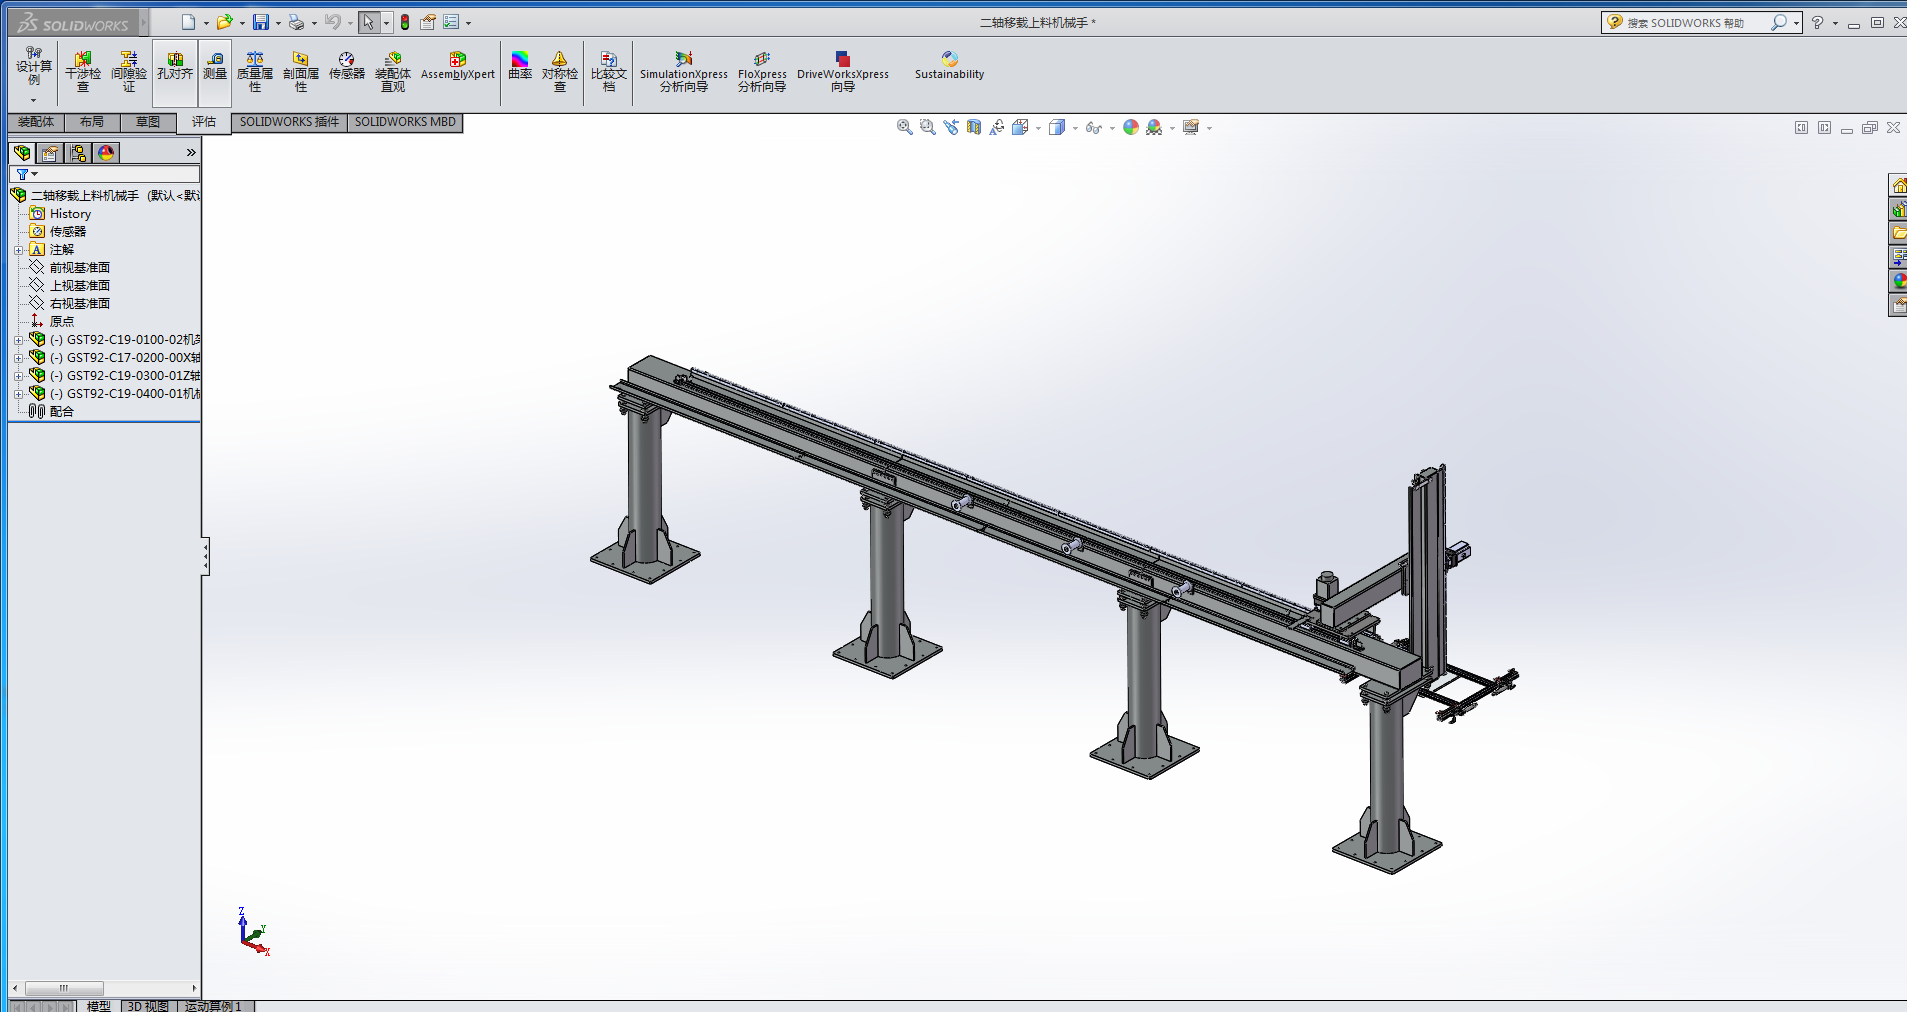Run the 干涉检查 interference check tool
The width and height of the screenshot is (1907, 1012).
pyautogui.click(x=83, y=72)
